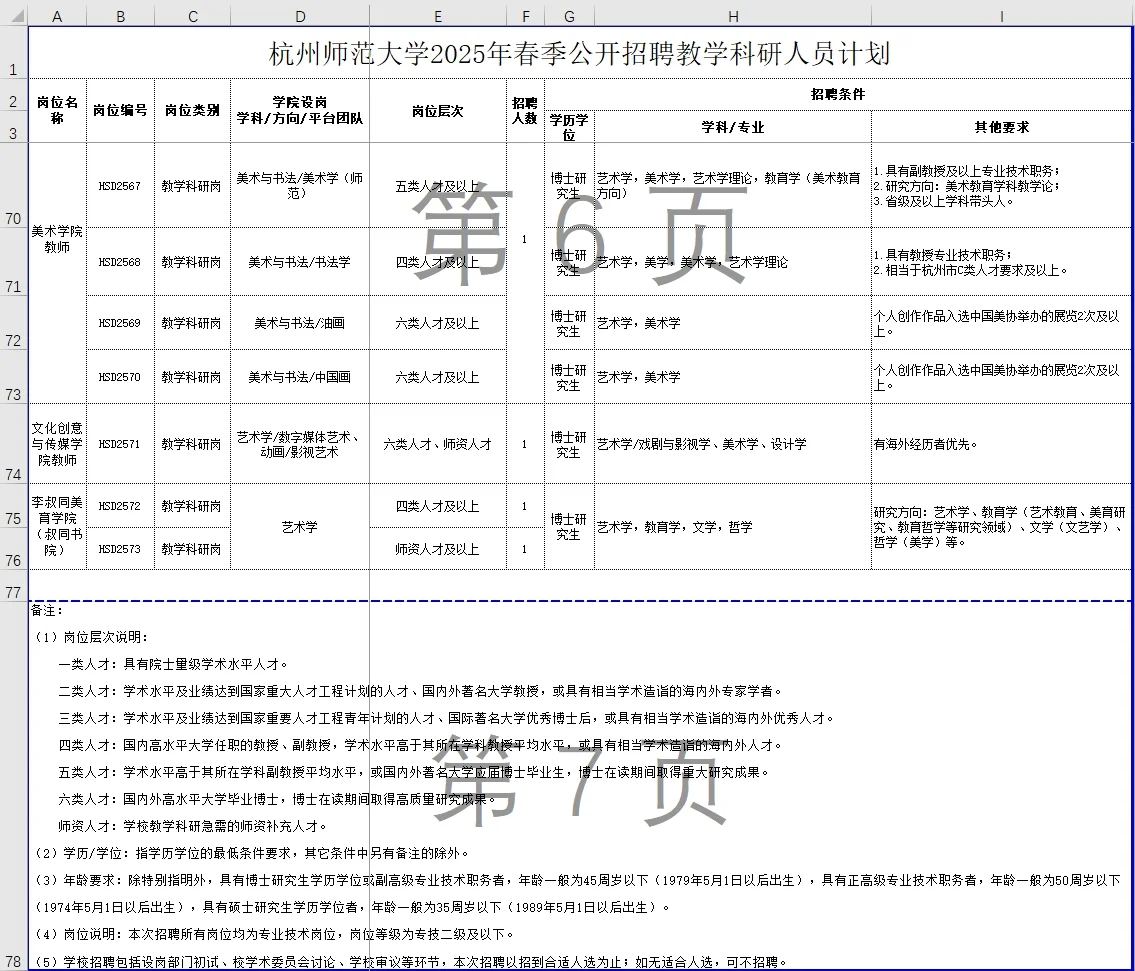1135x971 pixels.
Task: Click the 岗位编号 header cell
Action: coord(120,110)
